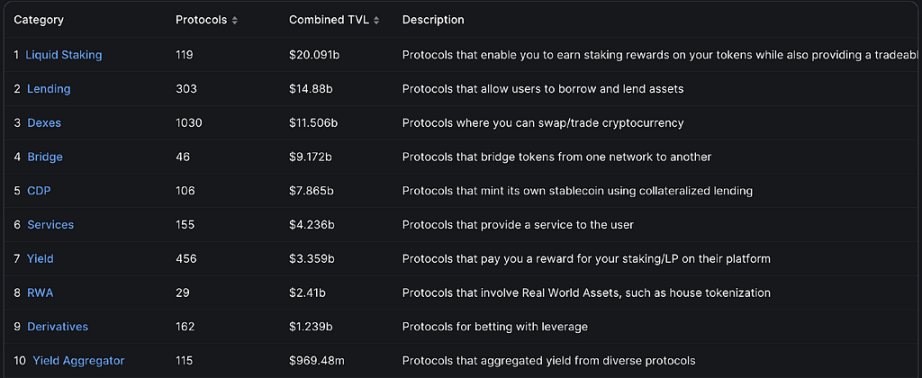Go to the Bridge category page
Screen dimensions: 922x378
pyautogui.click(x=45, y=157)
